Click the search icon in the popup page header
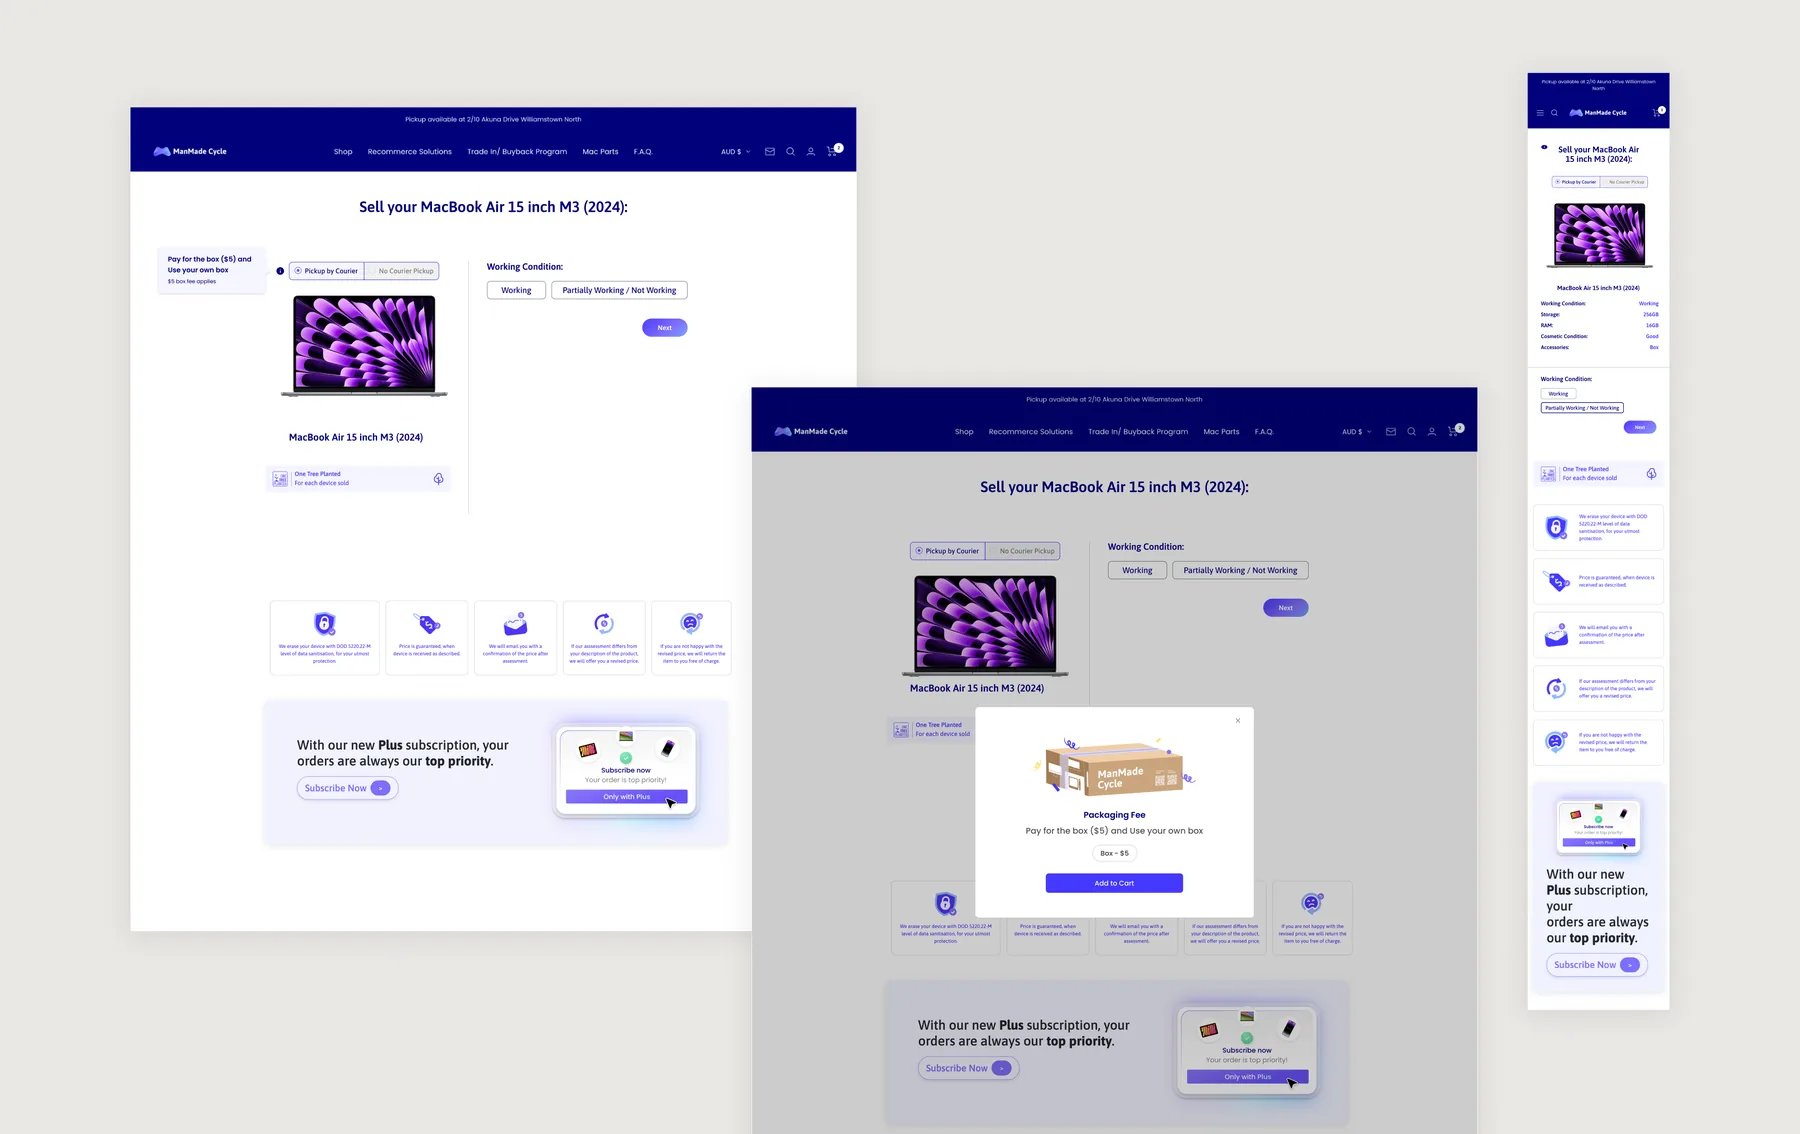This screenshot has height=1134, width=1800. [1411, 432]
